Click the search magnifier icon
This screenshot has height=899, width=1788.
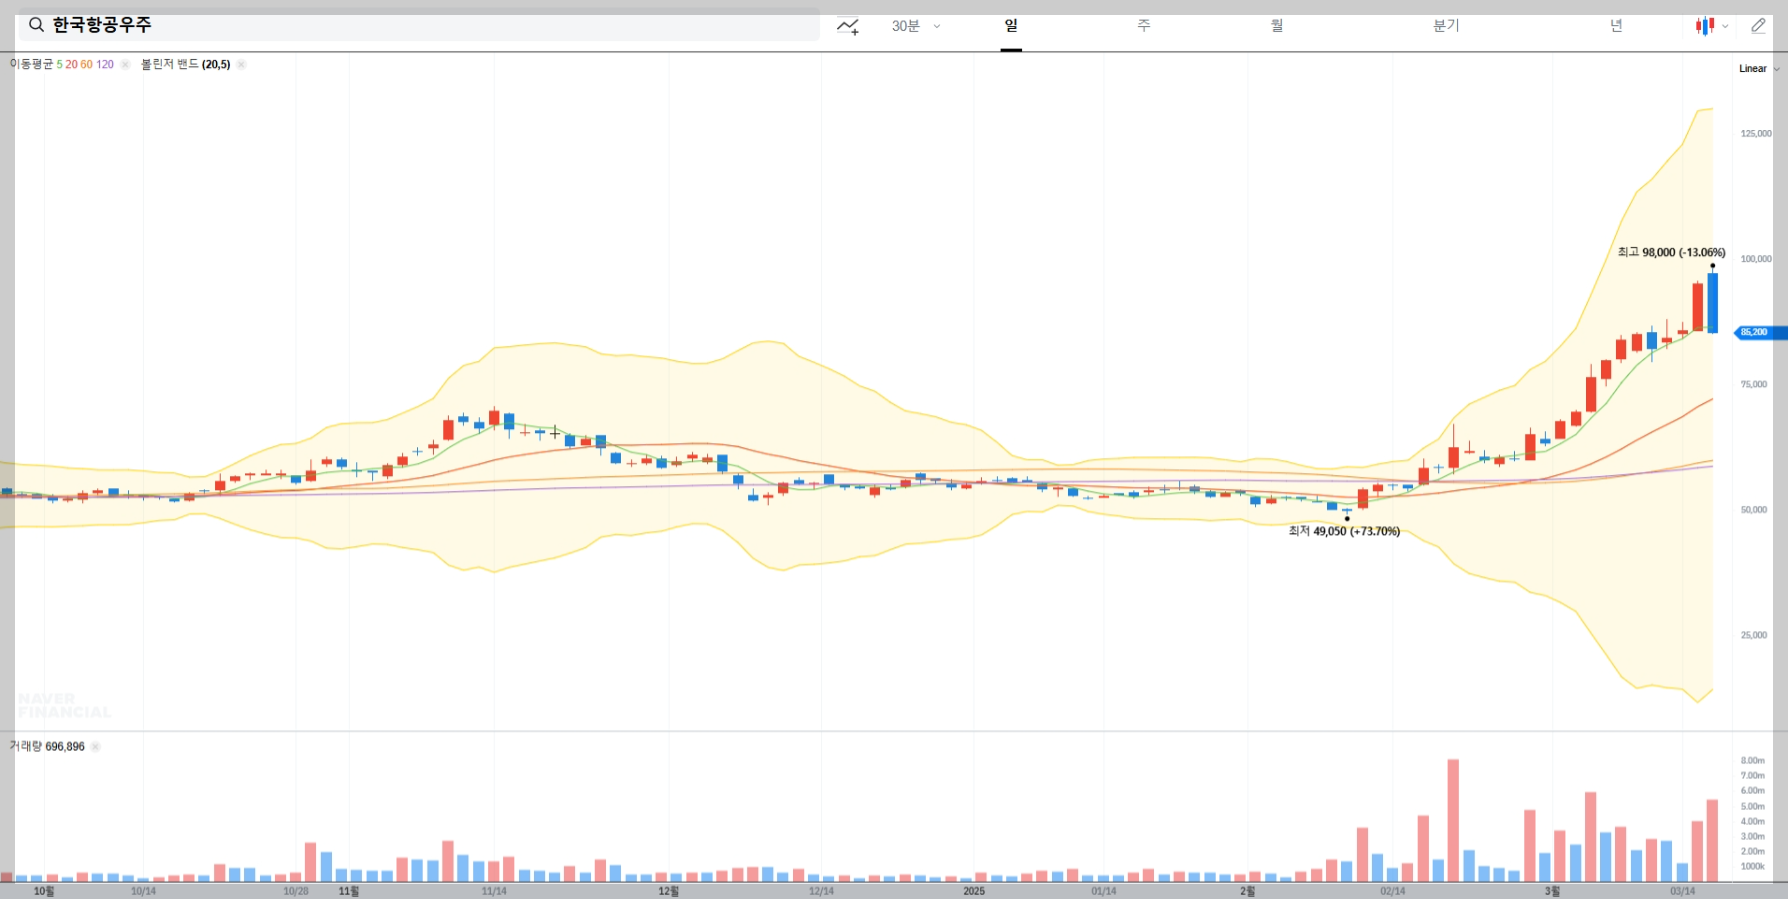pyautogui.click(x=36, y=25)
